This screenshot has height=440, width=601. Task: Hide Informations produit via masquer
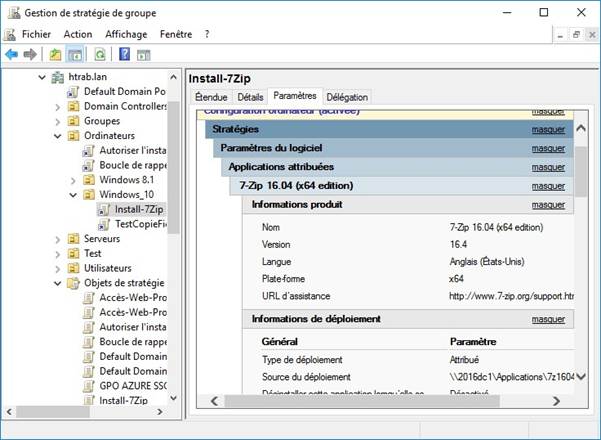[548, 205]
